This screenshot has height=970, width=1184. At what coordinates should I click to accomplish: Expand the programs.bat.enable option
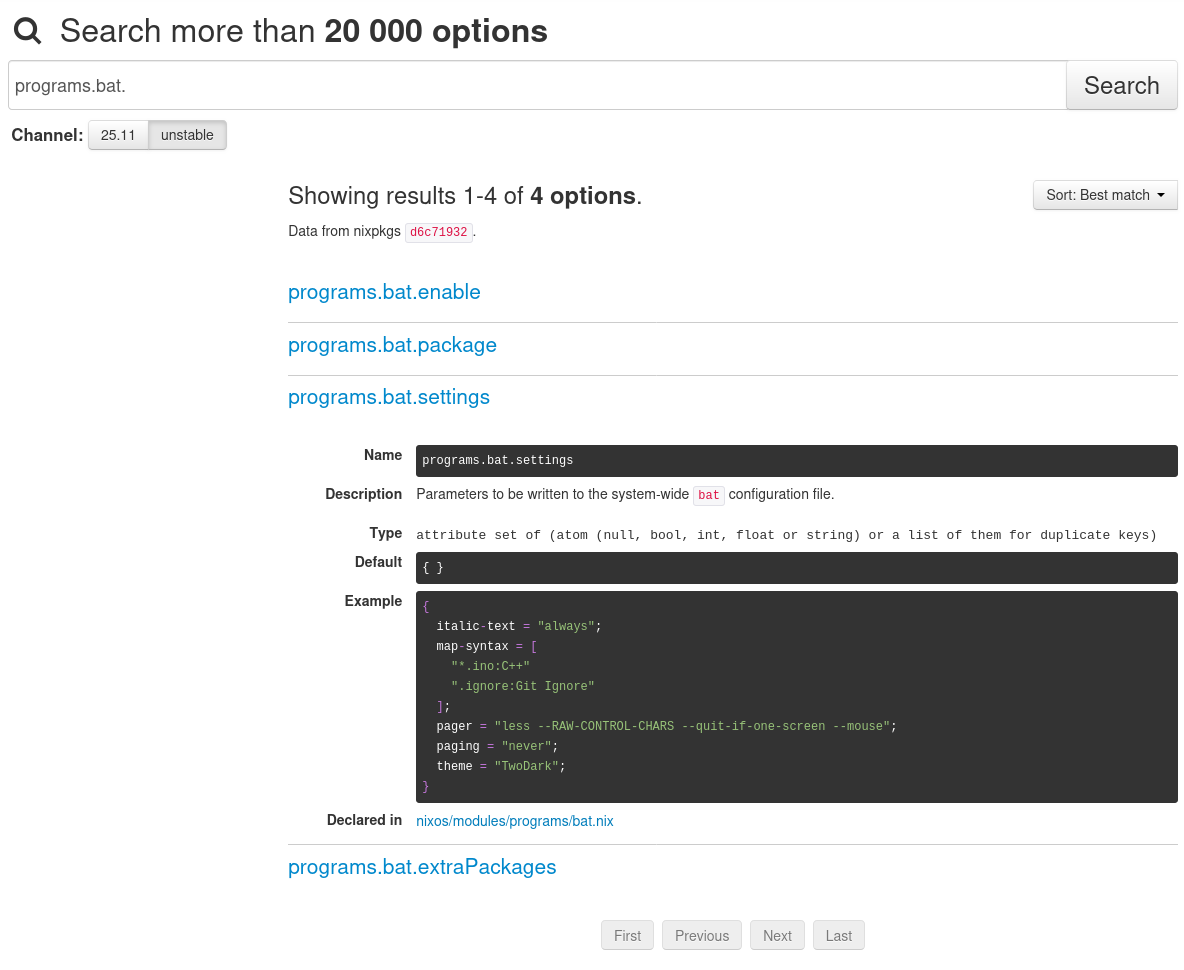point(384,292)
